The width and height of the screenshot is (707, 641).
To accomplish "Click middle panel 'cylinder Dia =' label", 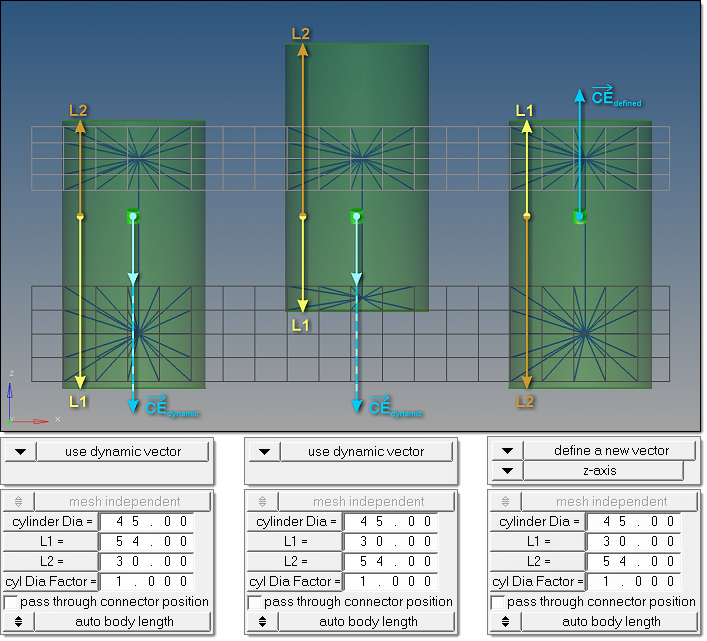I will pos(295,522).
